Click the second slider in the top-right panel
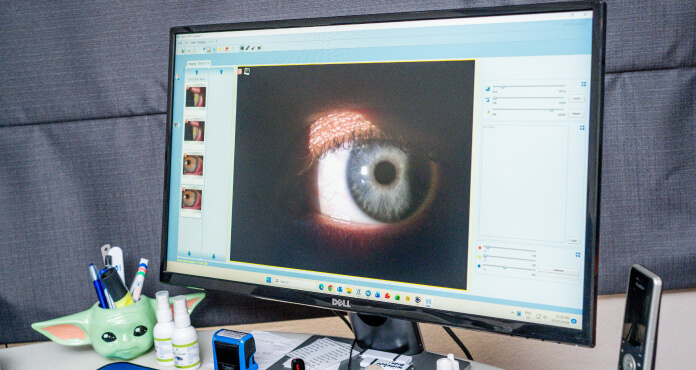696x370 pixels. pyautogui.click(x=528, y=98)
